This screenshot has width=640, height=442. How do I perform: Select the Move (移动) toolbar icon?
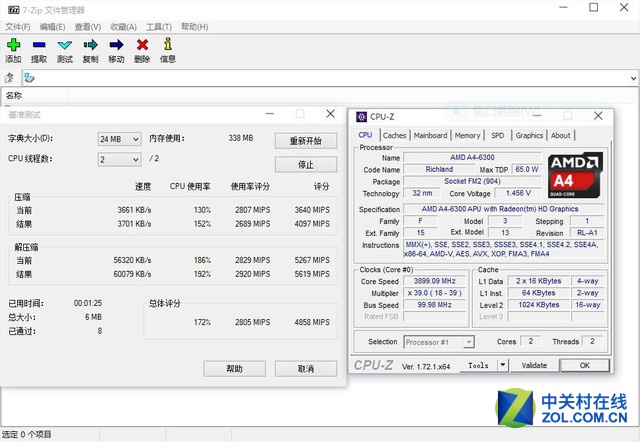click(116, 45)
